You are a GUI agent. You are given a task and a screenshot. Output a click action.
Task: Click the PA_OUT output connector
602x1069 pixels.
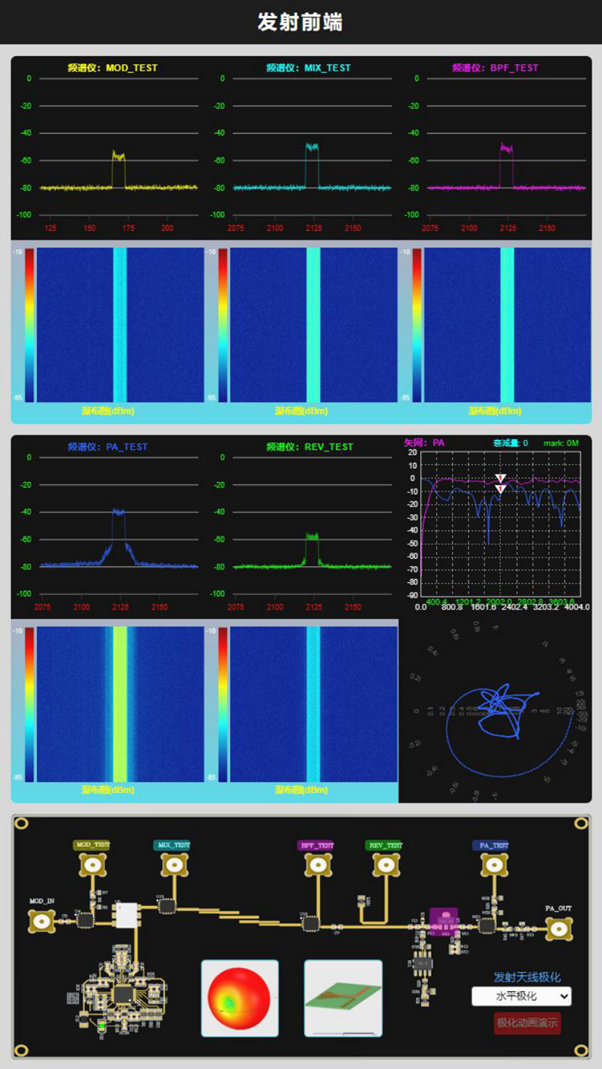[558, 930]
